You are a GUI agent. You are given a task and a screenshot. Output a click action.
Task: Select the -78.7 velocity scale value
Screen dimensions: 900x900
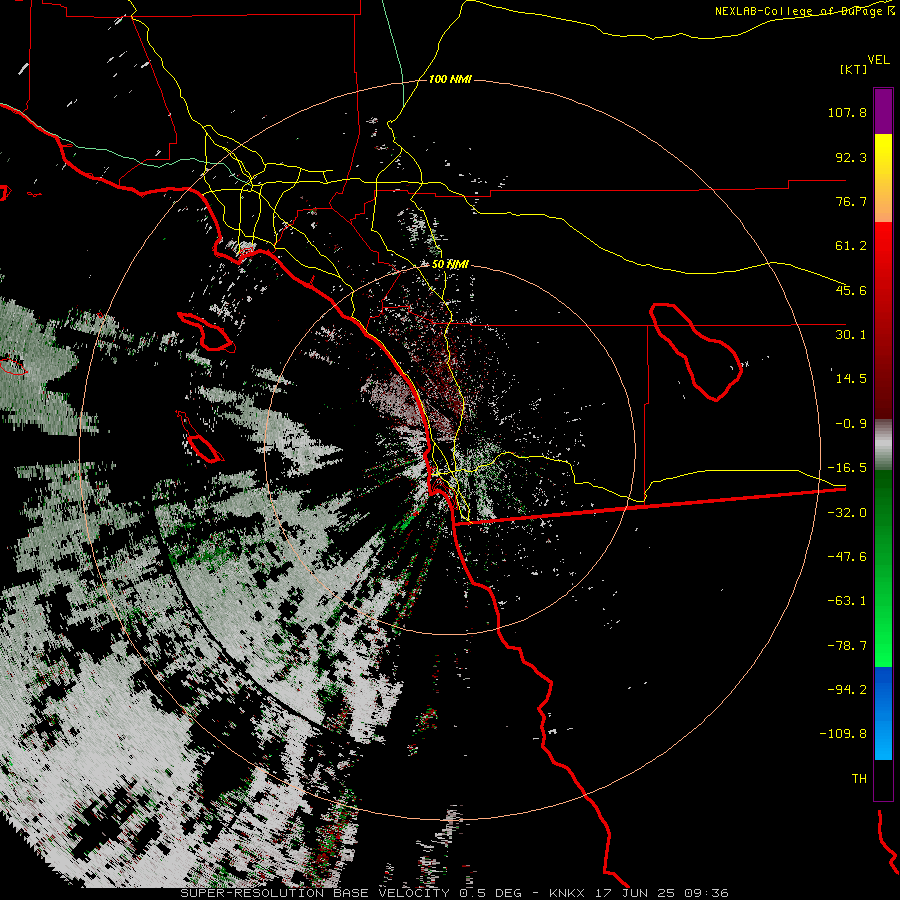point(847,646)
